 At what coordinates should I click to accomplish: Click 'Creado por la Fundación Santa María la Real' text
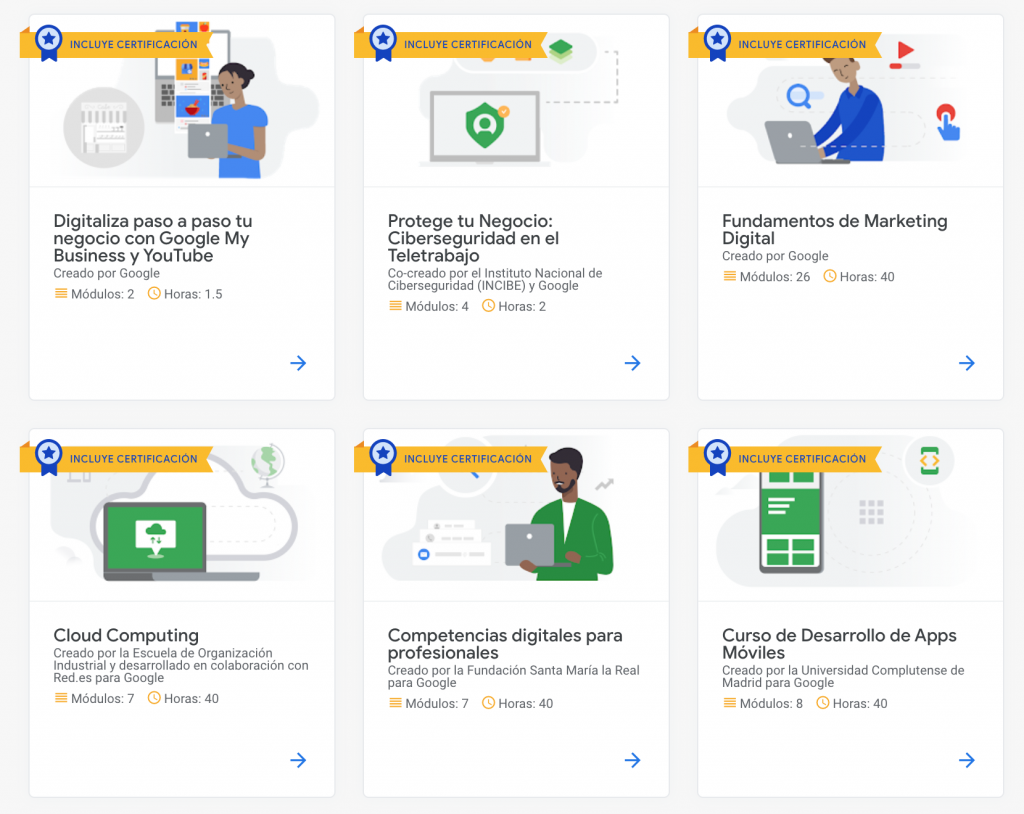(x=514, y=676)
